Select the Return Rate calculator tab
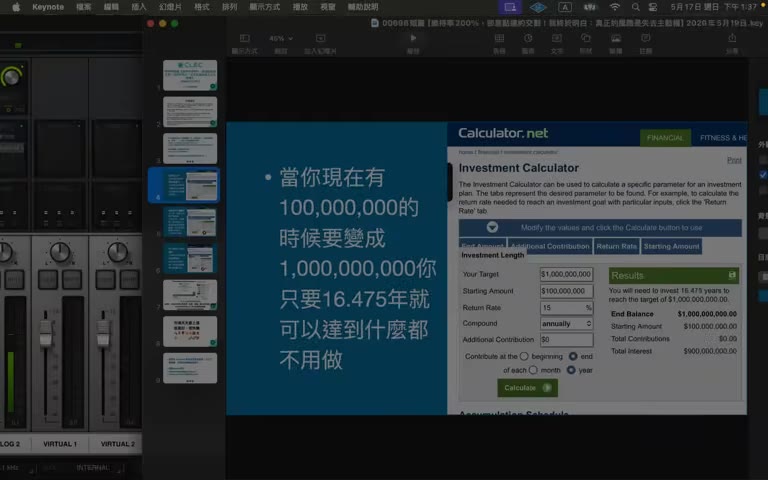 (x=617, y=246)
